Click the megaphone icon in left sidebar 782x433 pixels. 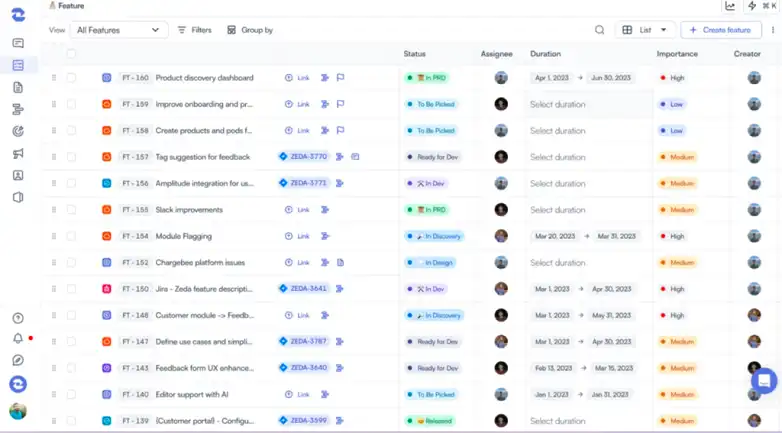(x=18, y=153)
